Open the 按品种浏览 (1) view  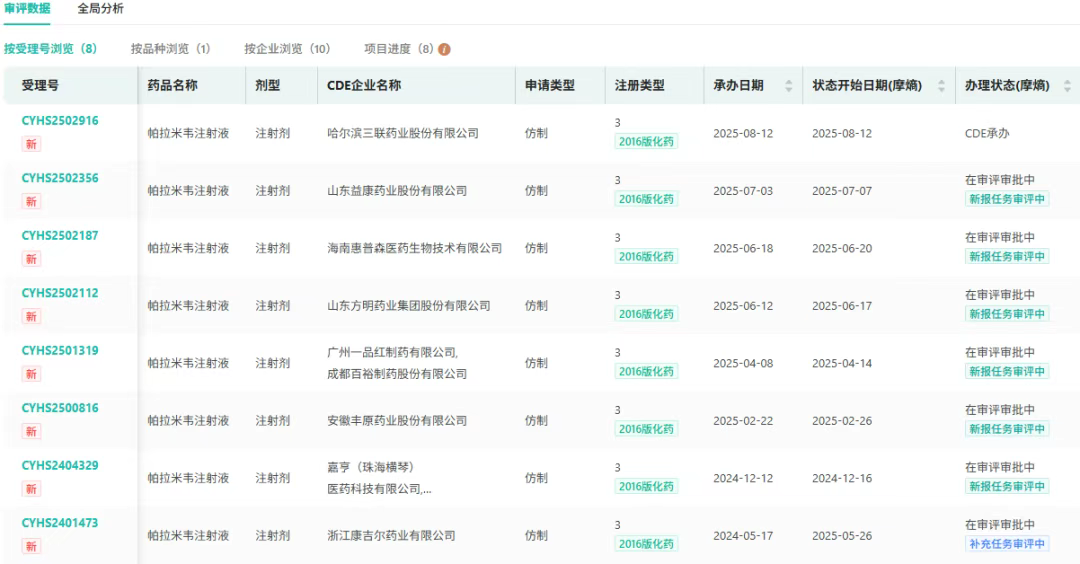pos(170,49)
